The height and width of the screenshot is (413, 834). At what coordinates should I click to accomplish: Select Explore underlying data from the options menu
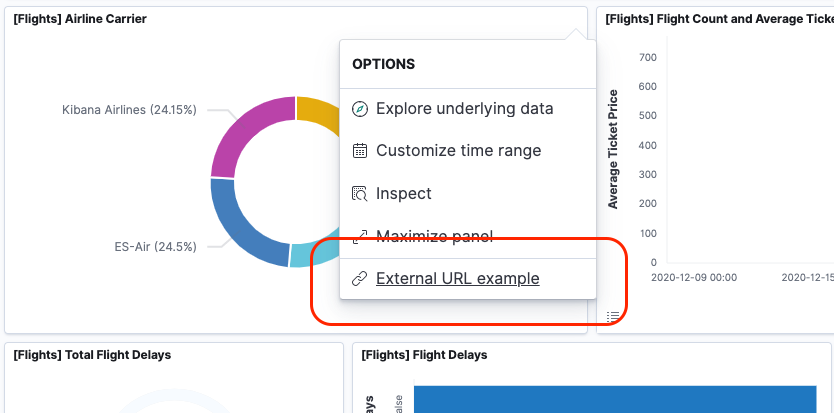464,108
